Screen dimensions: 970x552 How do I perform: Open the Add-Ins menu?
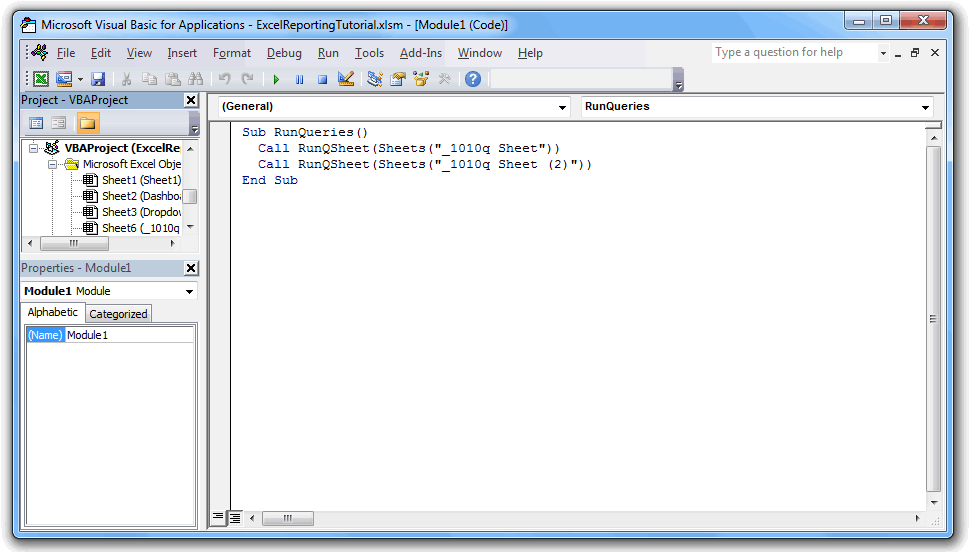point(421,53)
